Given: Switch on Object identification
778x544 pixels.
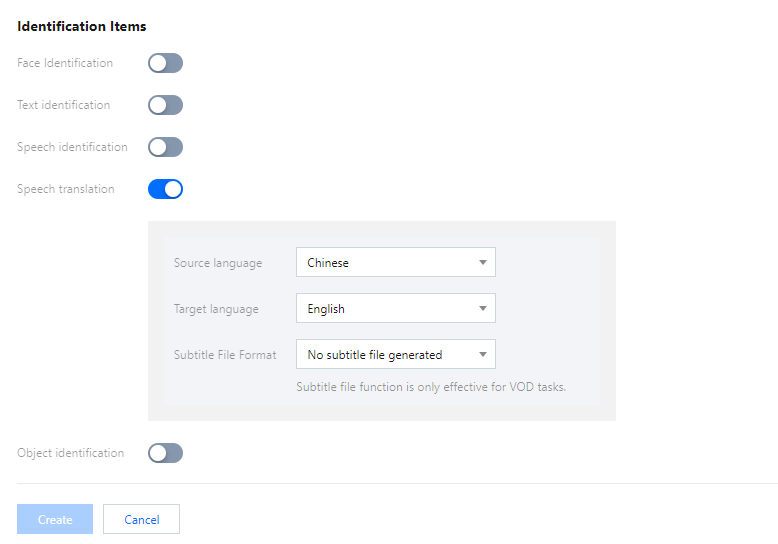Looking at the screenshot, I should [x=165, y=453].
